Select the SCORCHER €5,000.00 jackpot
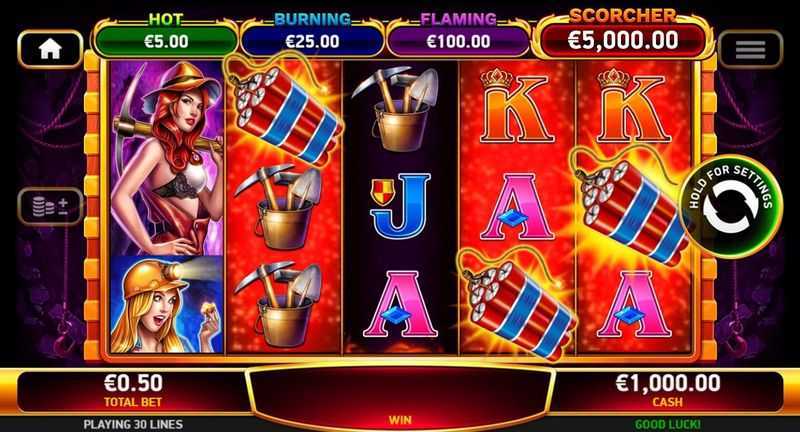This screenshot has width=800, height=432. coord(622,34)
